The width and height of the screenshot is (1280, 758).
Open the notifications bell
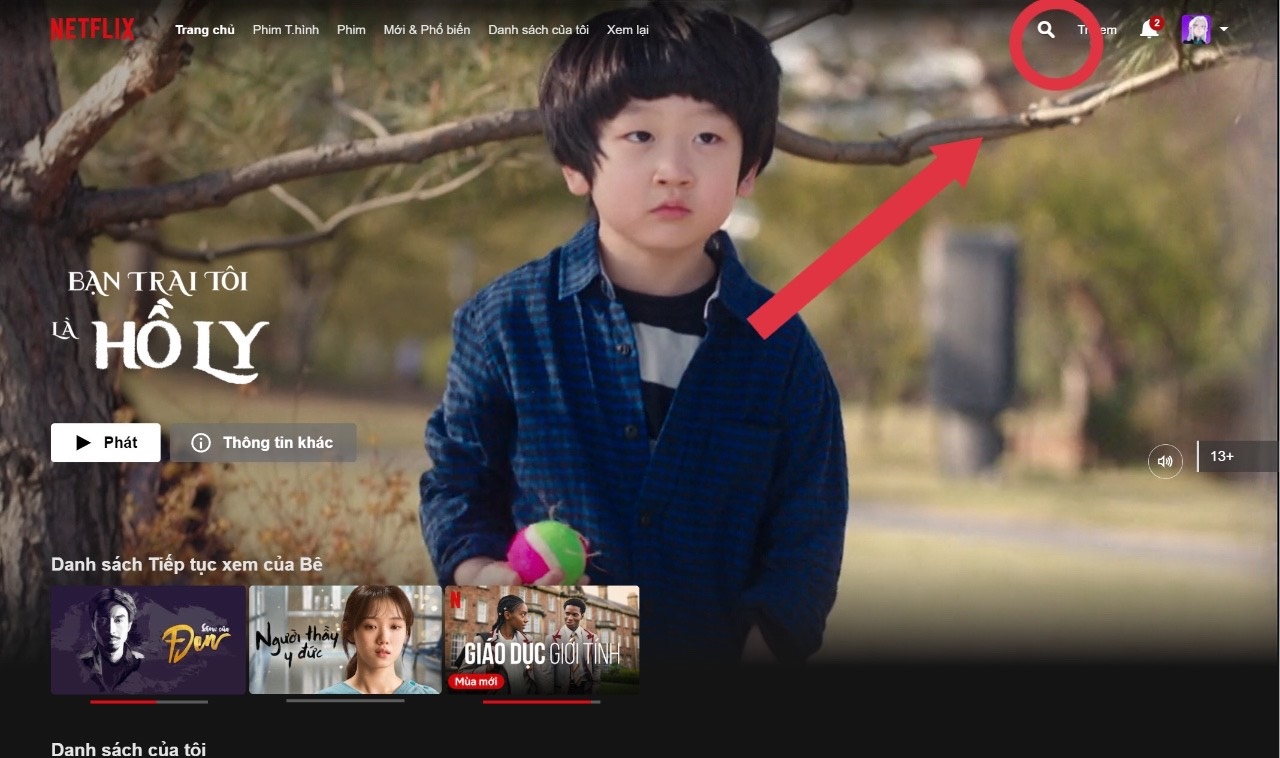pyautogui.click(x=1149, y=29)
